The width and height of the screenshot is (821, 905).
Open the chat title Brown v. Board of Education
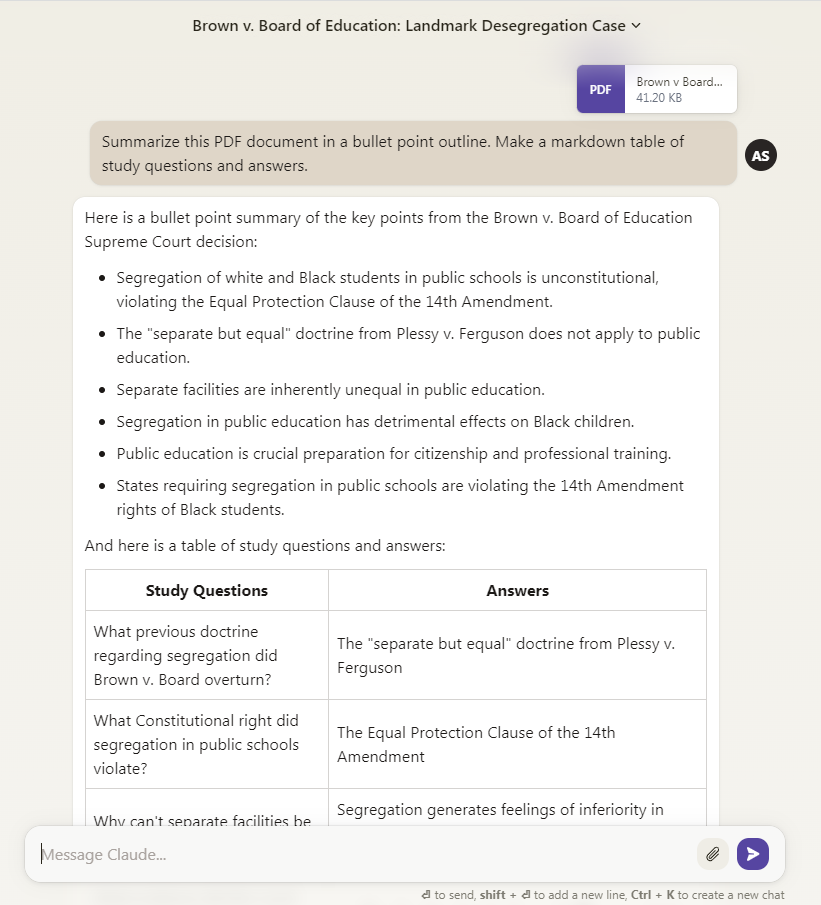pos(409,25)
